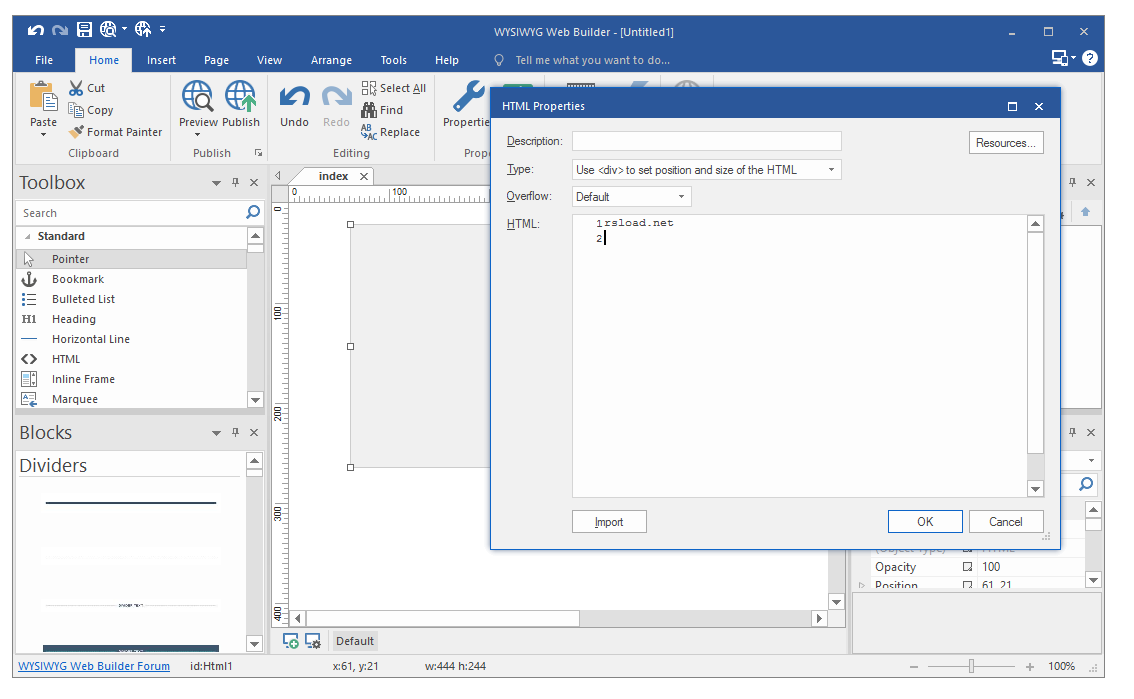Open the WYSIWYG Web Builder Forum link
1134x699 pixels.
(94, 666)
